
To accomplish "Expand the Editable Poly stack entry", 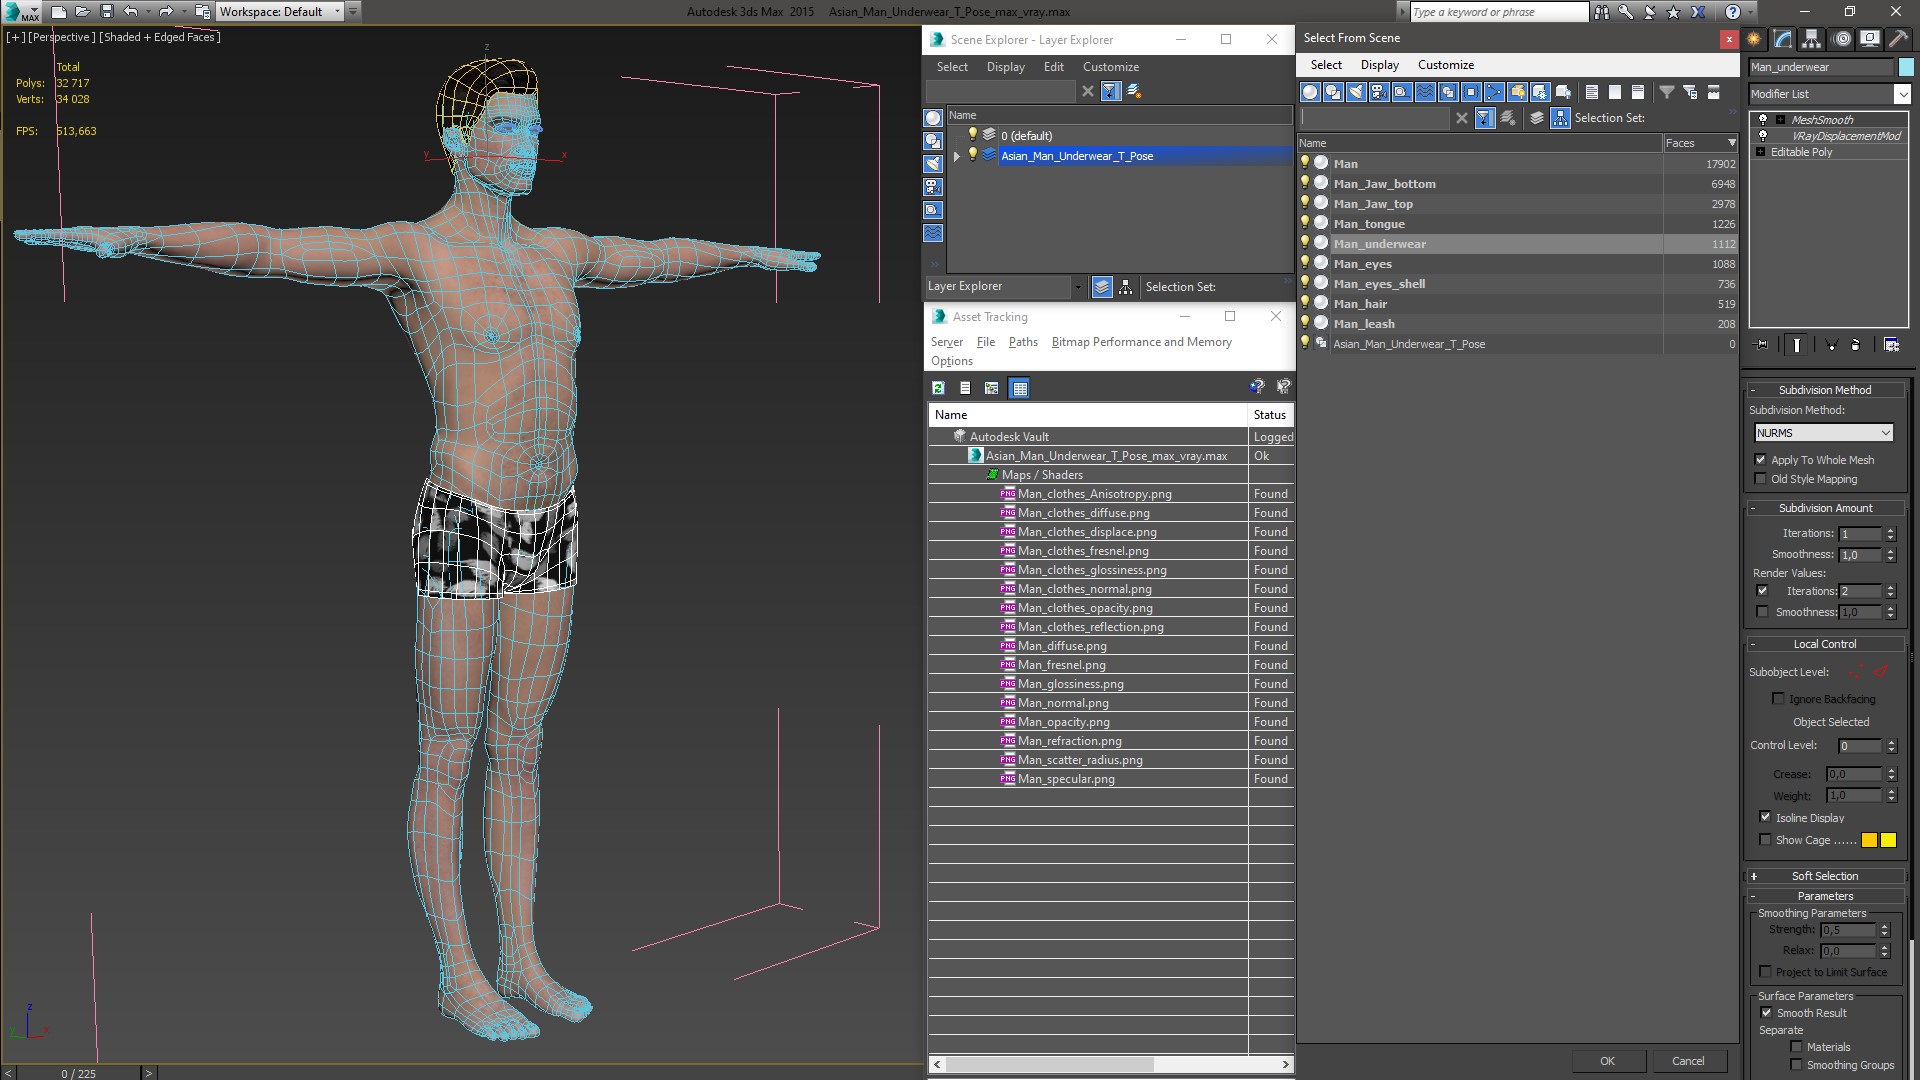I will coord(1760,152).
